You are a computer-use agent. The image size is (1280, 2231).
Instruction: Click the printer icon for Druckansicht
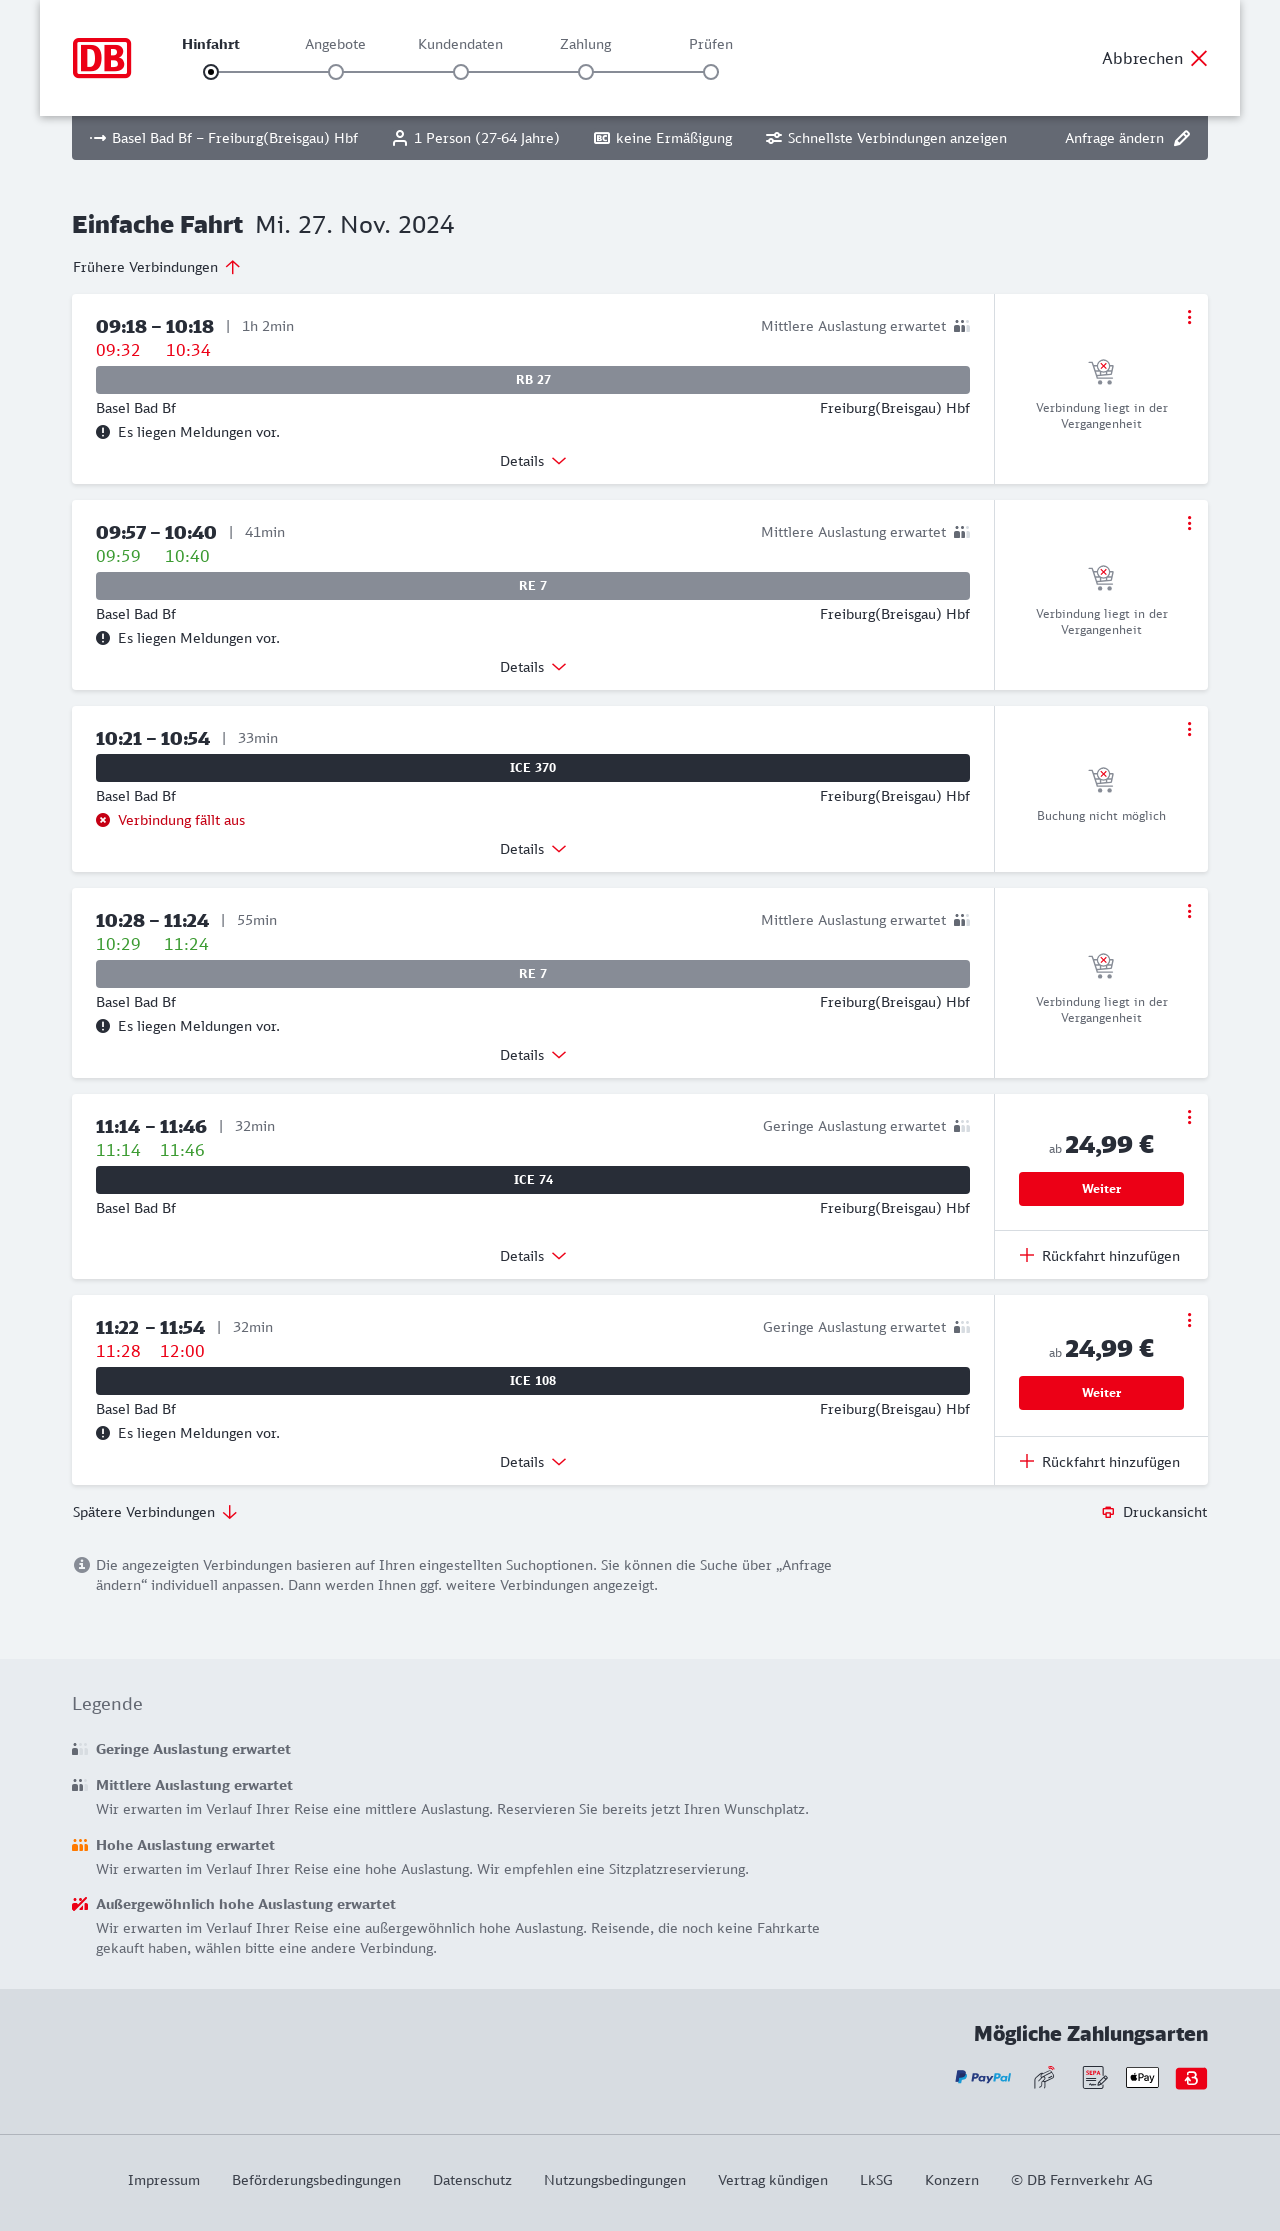pyautogui.click(x=1108, y=1512)
